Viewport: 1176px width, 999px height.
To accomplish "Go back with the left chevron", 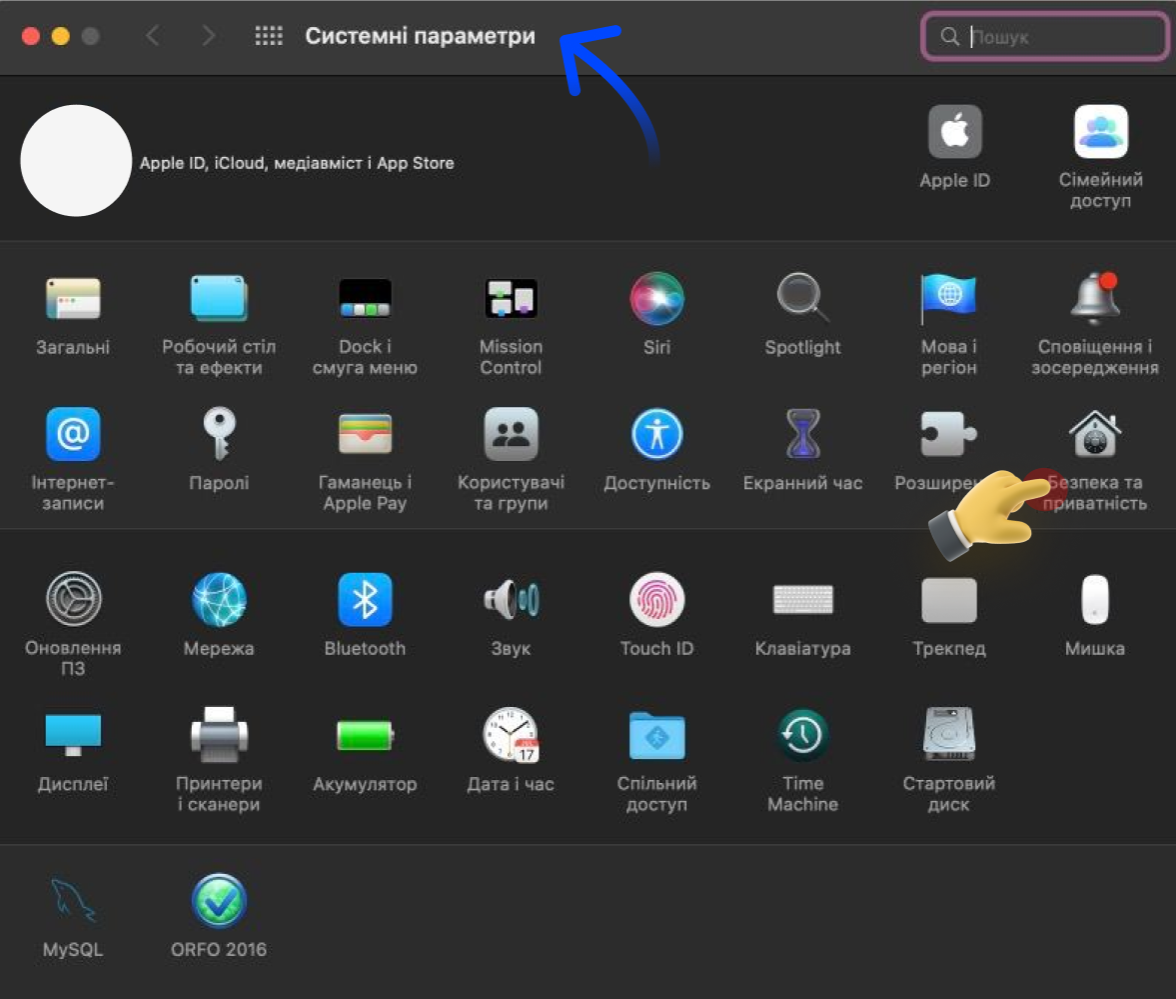I will tap(152, 35).
